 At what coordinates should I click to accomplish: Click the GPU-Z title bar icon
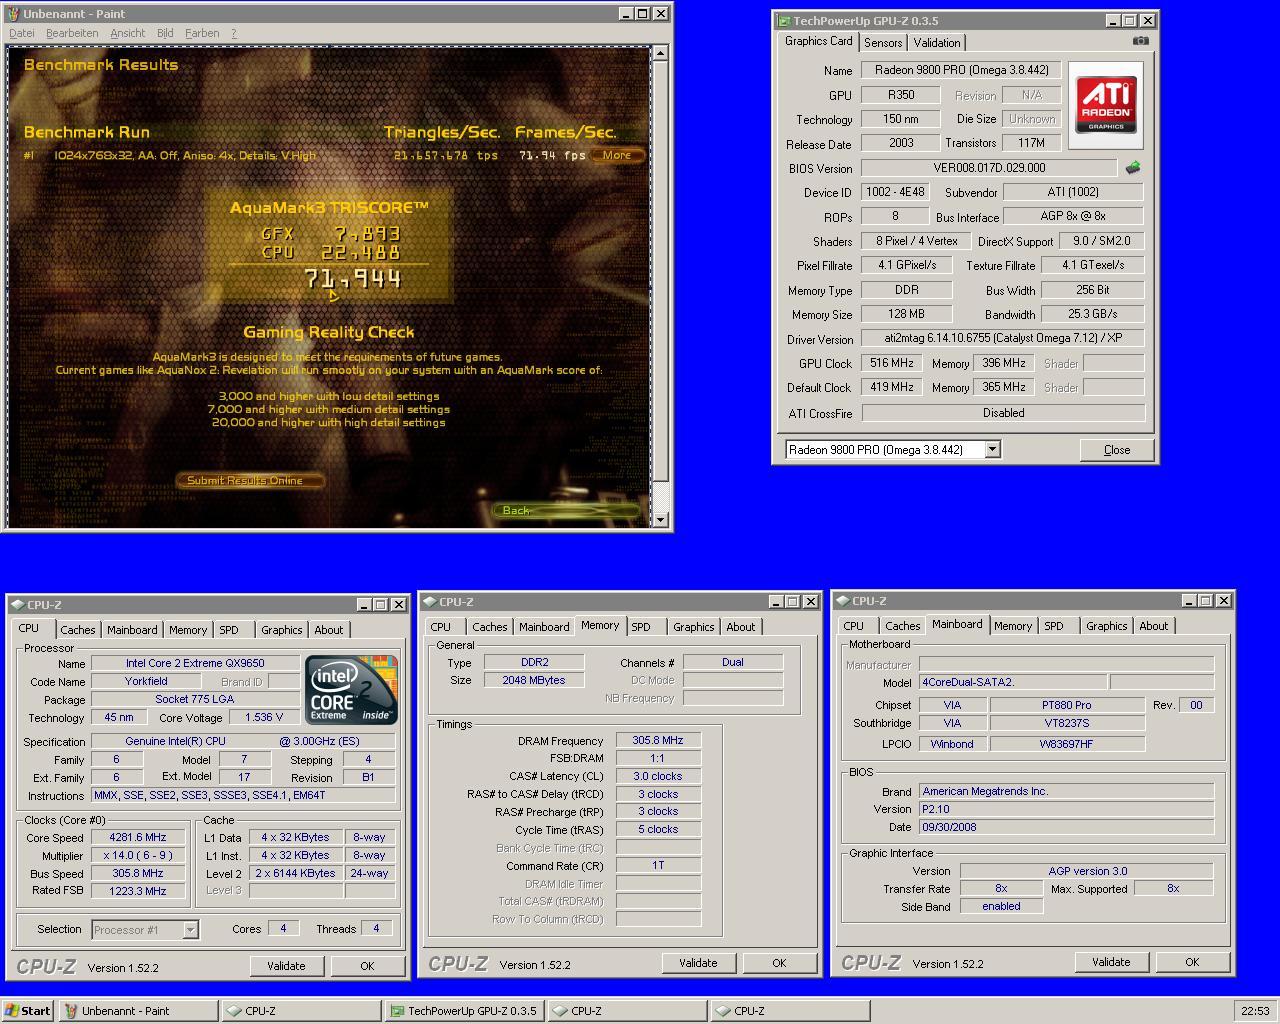coord(785,20)
